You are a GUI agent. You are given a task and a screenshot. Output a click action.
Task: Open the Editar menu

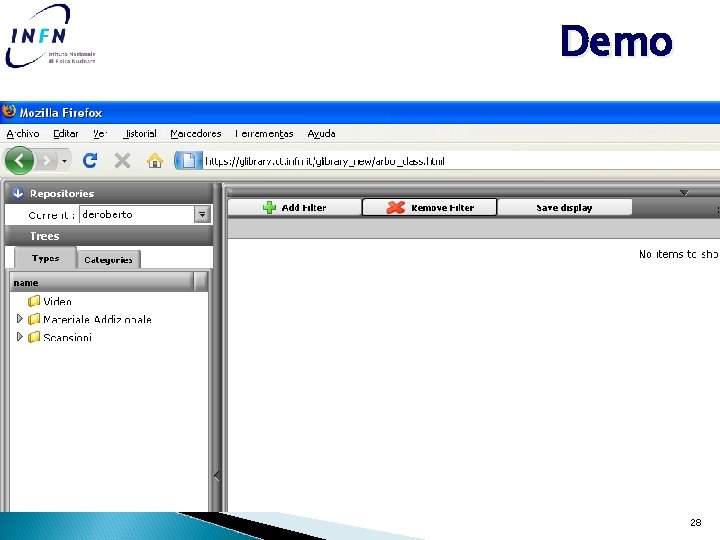tap(66, 134)
